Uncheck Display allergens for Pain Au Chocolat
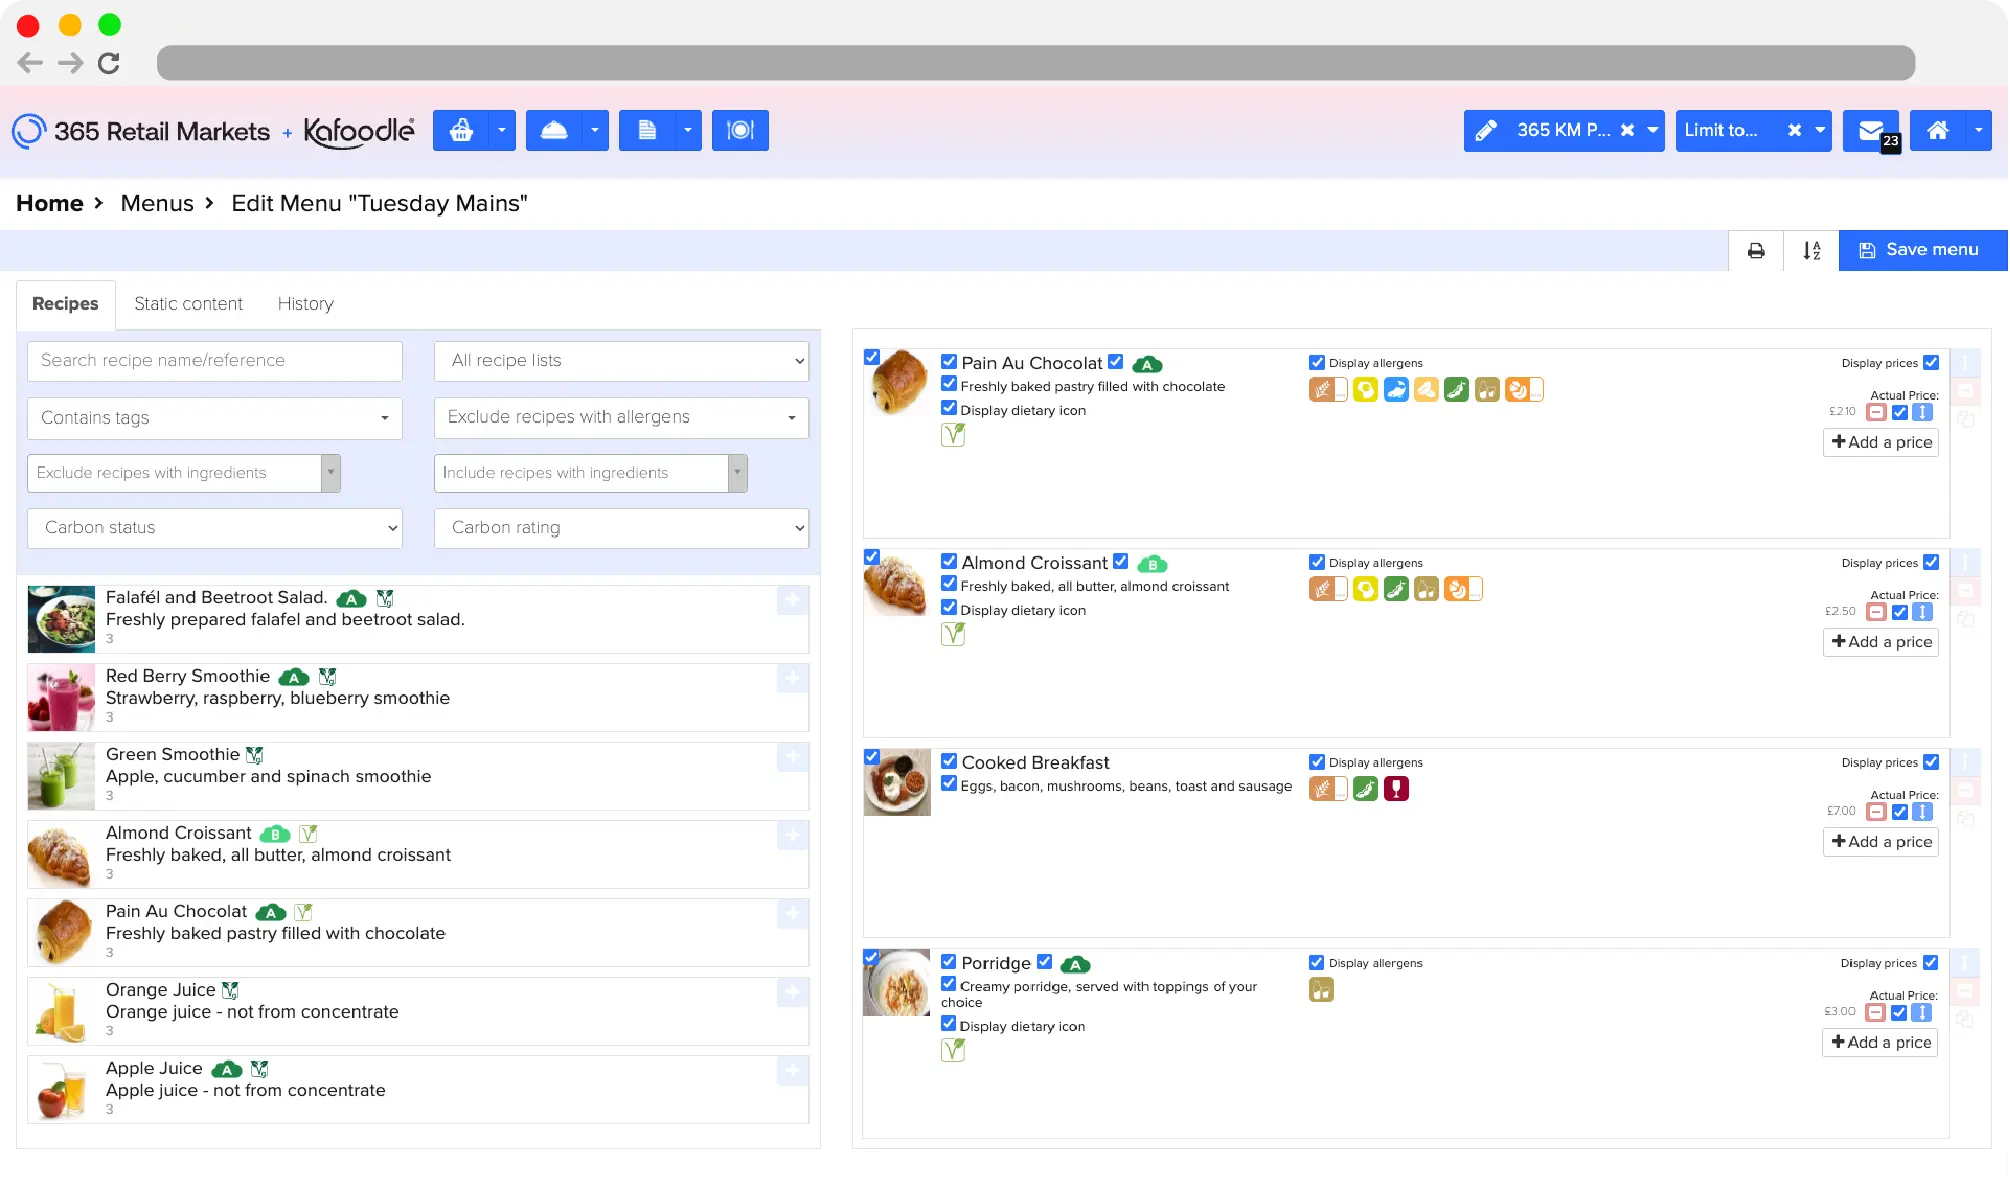2010x1184 pixels. pos(1317,363)
